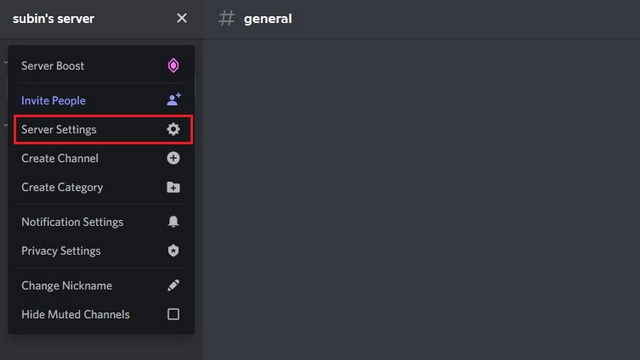The height and width of the screenshot is (360, 640).
Task: Click the Change Nickname pencil icon
Action: [173, 285]
